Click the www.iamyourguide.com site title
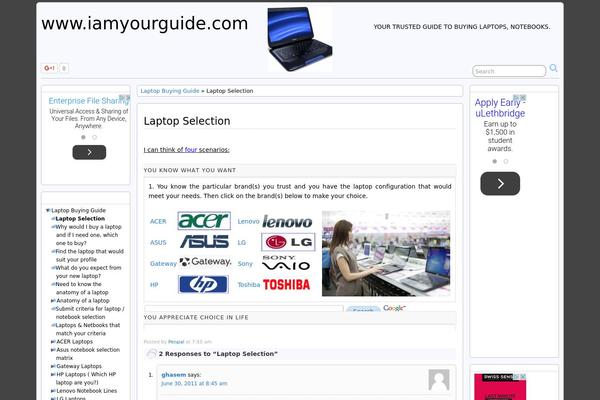This screenshot has width=600, height=400. pyautogui.click(x=145, y=24)
